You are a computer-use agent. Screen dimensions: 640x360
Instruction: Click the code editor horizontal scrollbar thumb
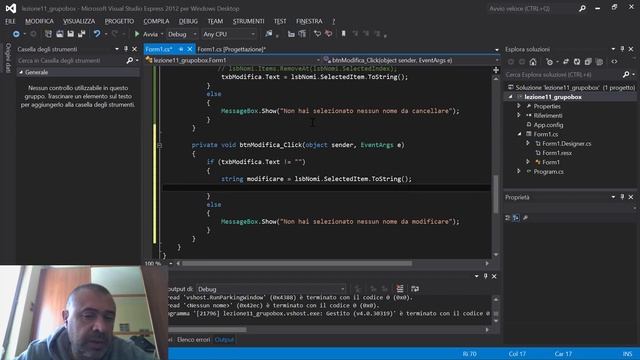pyautogui.click(x=297, y=264)
